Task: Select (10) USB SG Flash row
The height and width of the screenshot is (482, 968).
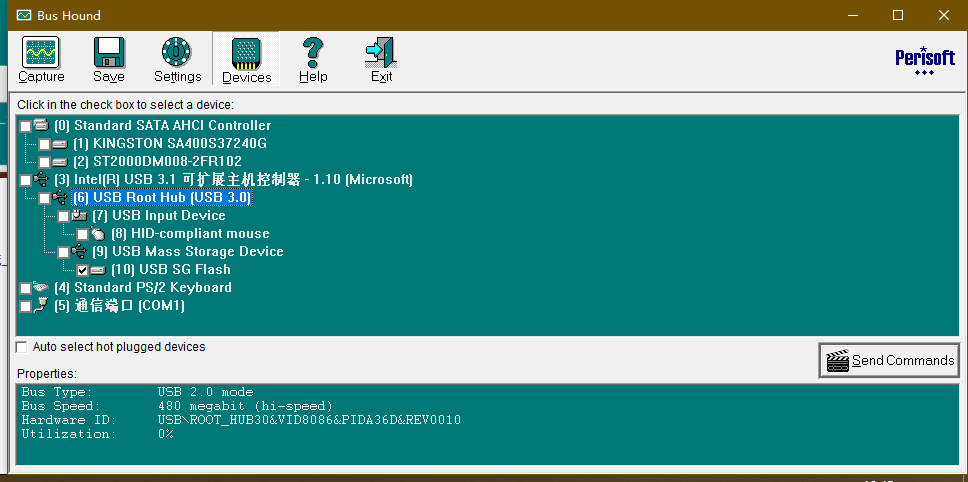Action: (x=171, y=269)
